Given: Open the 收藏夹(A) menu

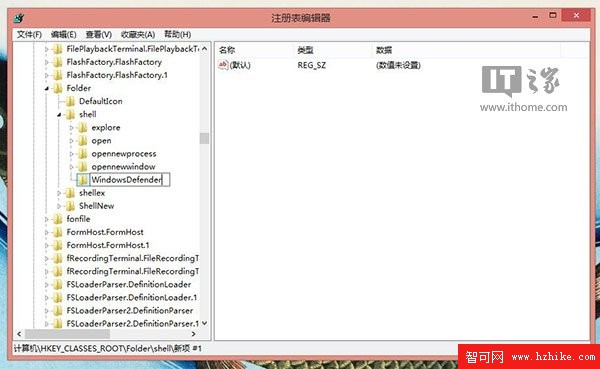Looking at the screenshot, I should point(138,34).
